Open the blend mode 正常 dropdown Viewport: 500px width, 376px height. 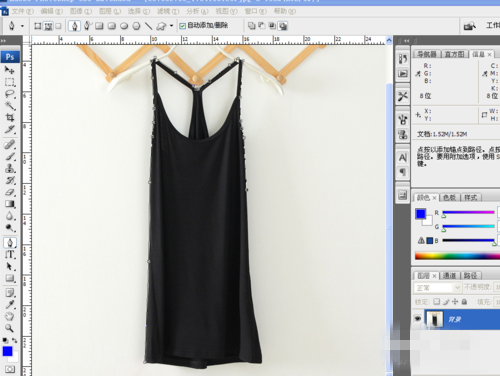pos(437,287)
